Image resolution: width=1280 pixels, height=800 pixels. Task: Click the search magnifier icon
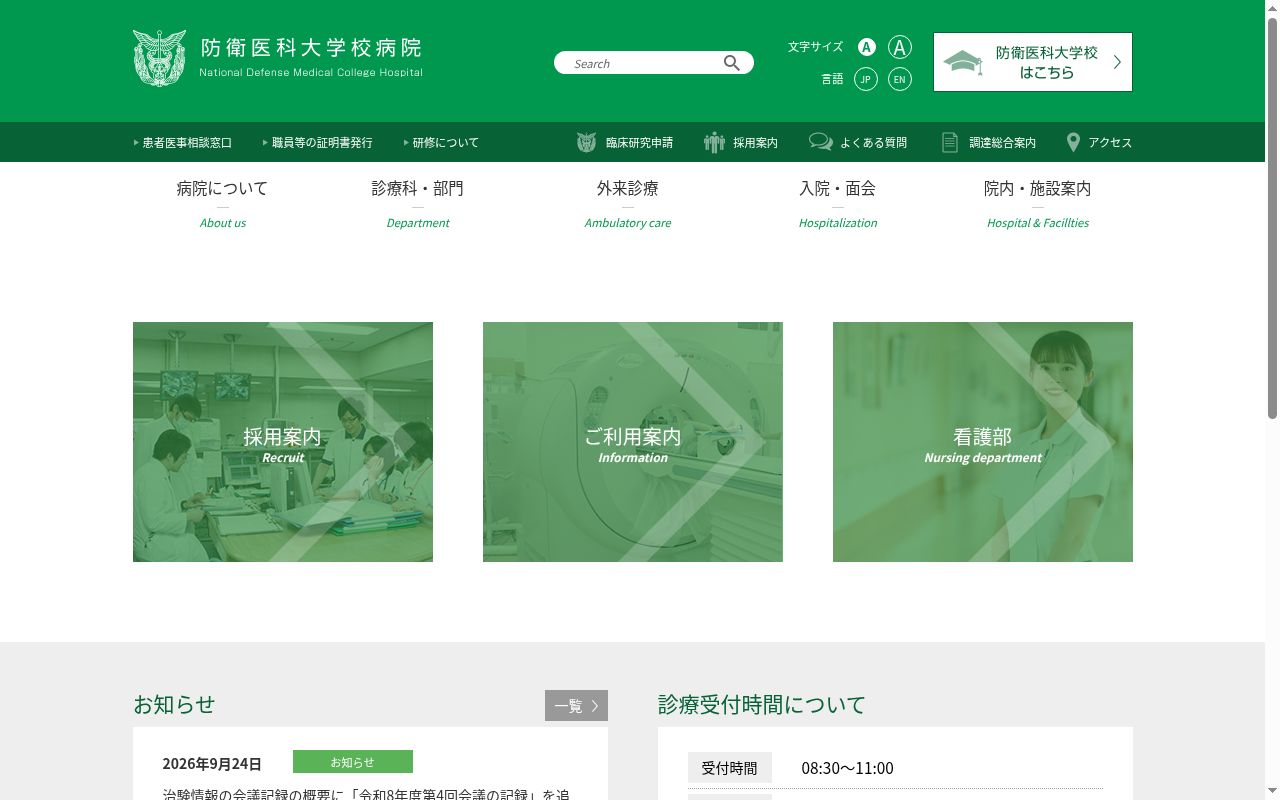click(732, 63)
